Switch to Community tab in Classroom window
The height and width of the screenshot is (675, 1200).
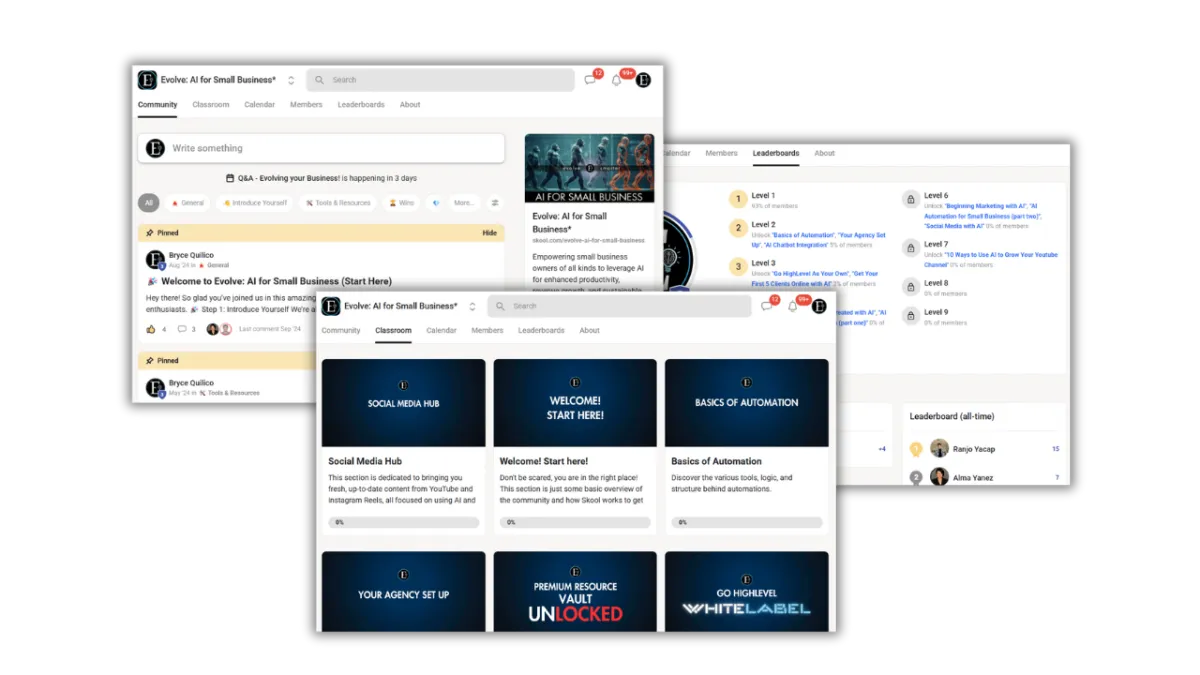[x=341, y=331]
